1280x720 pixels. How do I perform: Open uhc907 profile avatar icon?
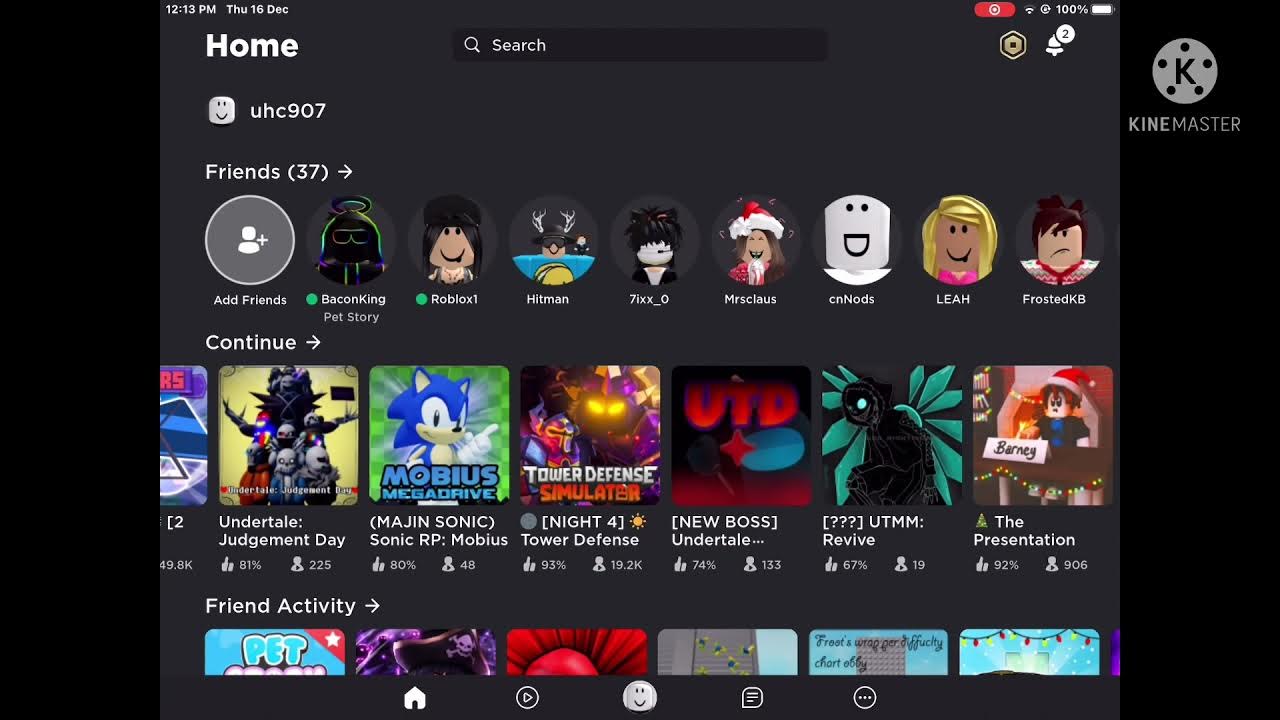click(221, 111)
